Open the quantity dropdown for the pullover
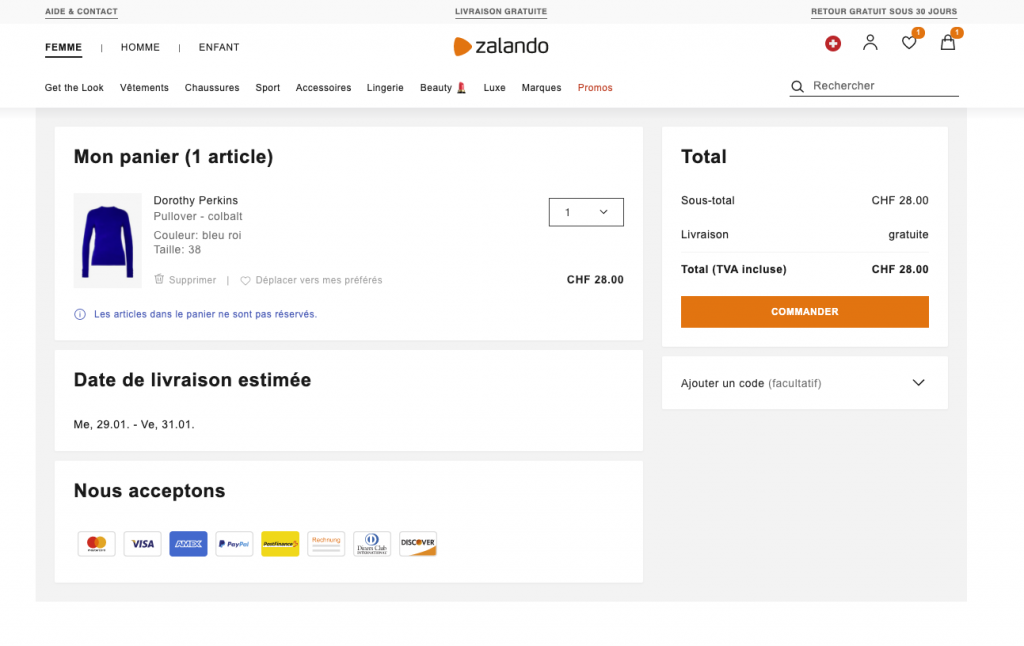The width and height of the screenshot is (1024, 646). pyautogui.click(x=586, y=212)
